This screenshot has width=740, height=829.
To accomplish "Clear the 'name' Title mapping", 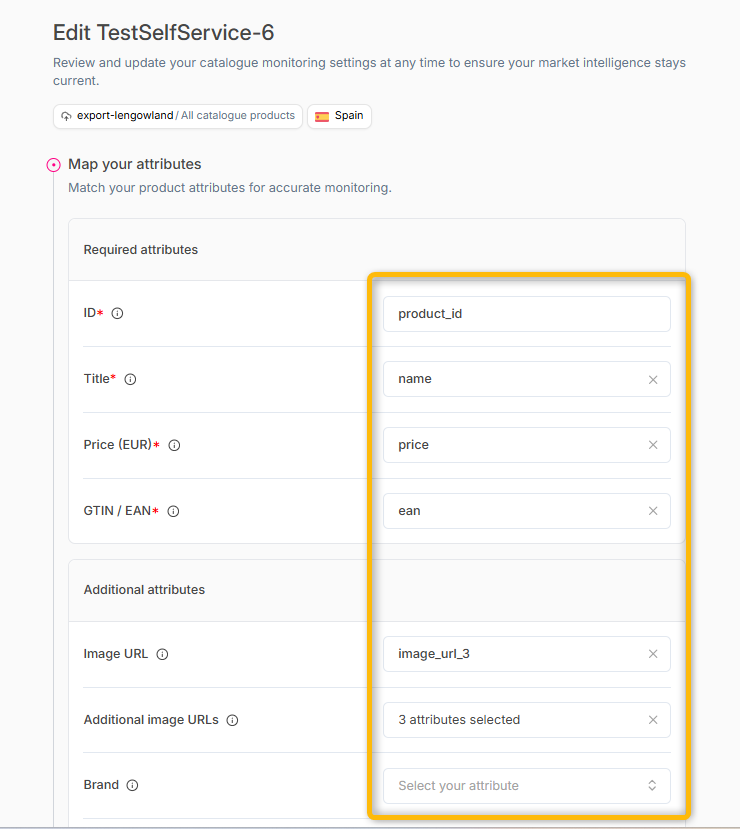I will (x=653, y=380).
